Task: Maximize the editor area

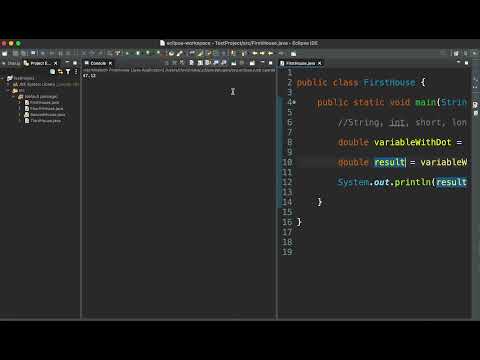Action: (466, 63)
